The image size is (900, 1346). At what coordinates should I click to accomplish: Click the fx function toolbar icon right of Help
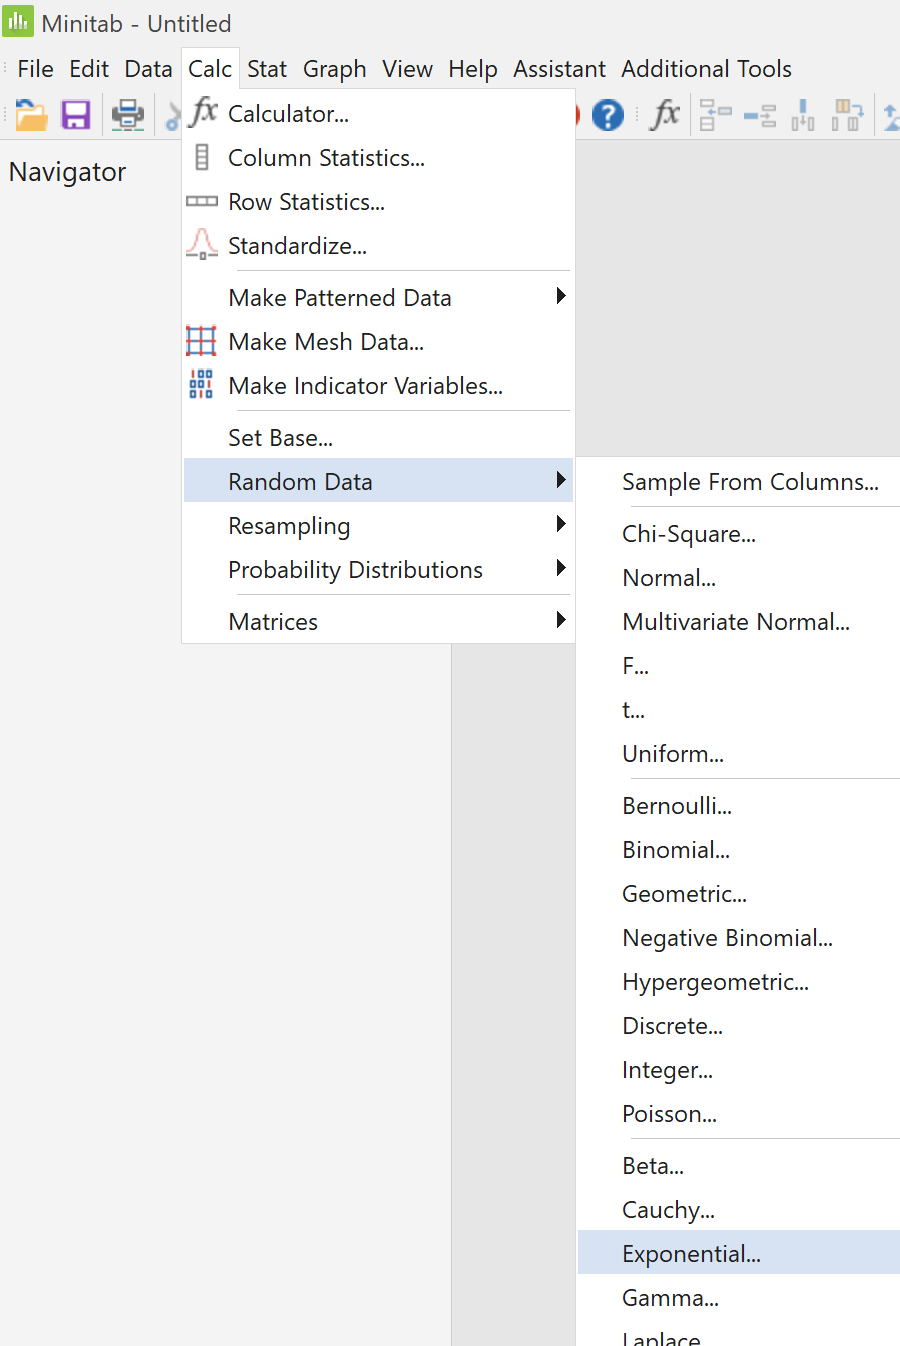[665, 115]
